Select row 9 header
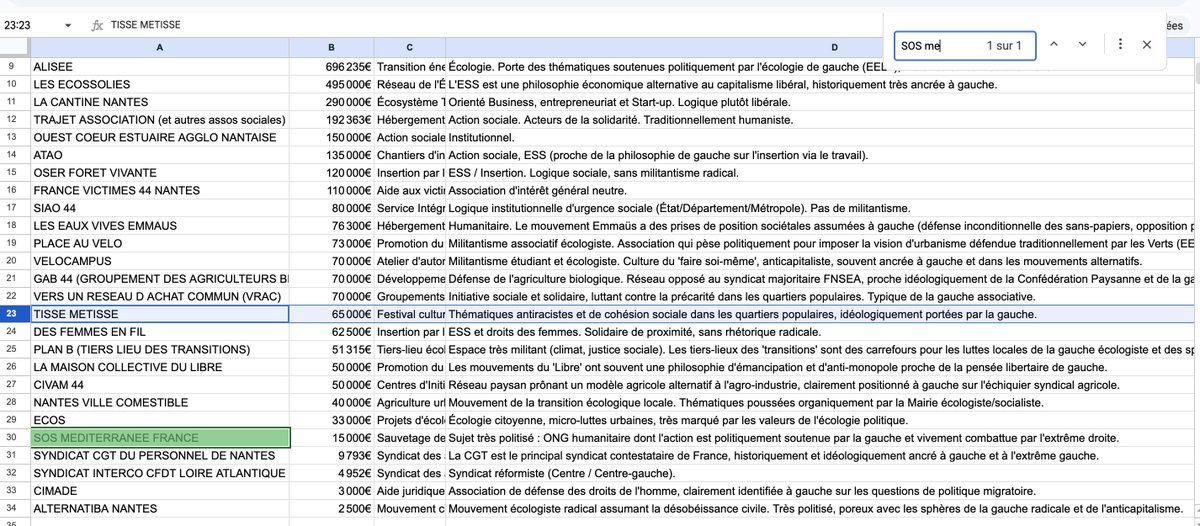Image resolution: width=1200 pixels, height=526 pixels. [14, 66]
